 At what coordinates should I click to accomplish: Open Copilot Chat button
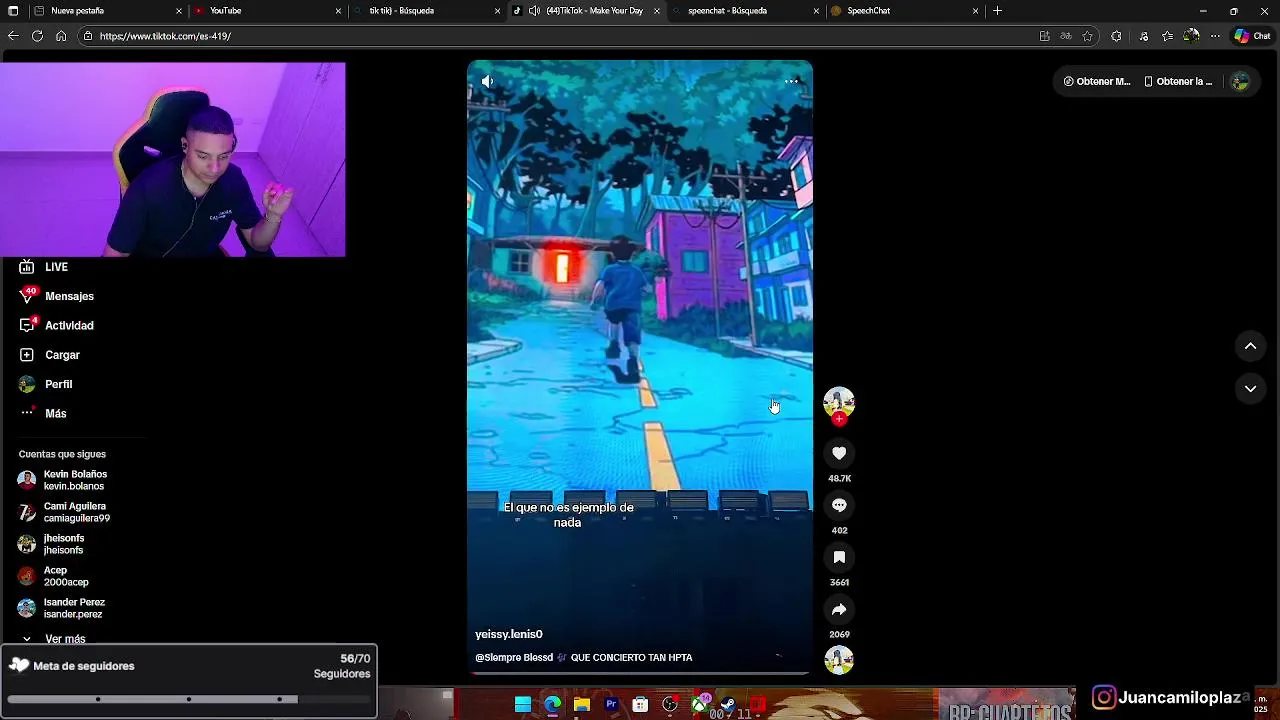tap(1252, 36)
